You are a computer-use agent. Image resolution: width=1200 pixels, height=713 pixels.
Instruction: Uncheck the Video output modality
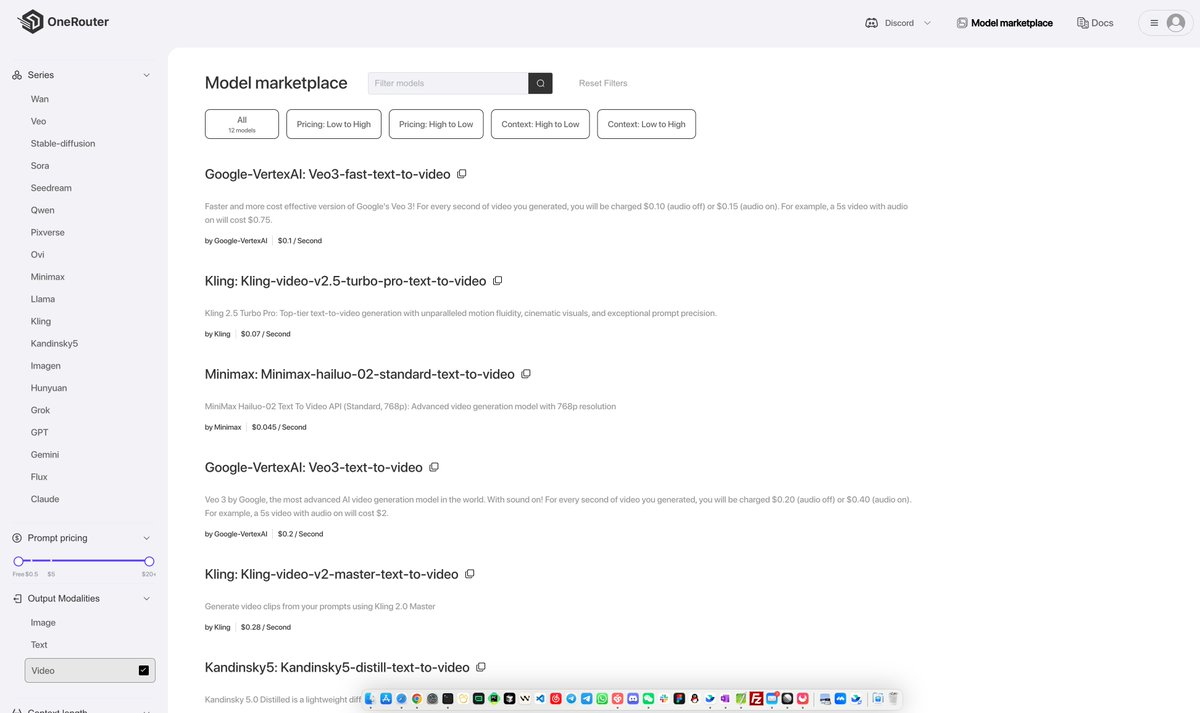pyautogui.click(x=143, y=671)
